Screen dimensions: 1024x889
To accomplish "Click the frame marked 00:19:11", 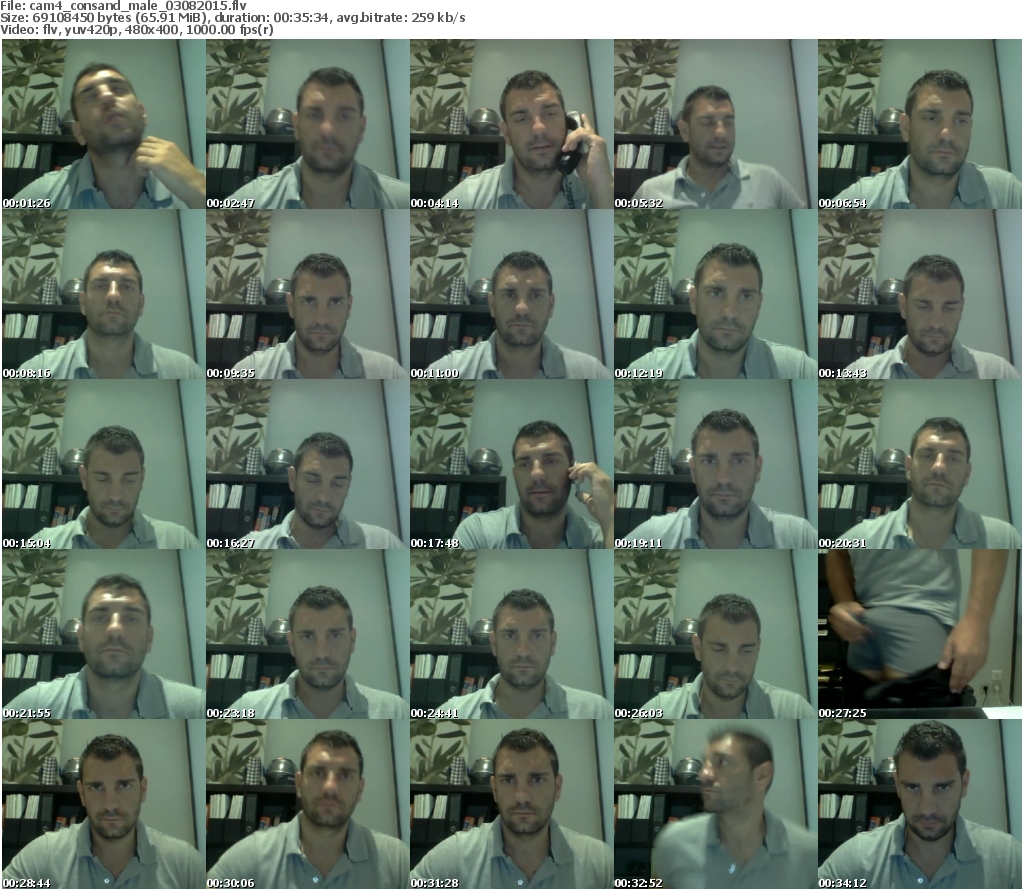I will coord(715,464).
